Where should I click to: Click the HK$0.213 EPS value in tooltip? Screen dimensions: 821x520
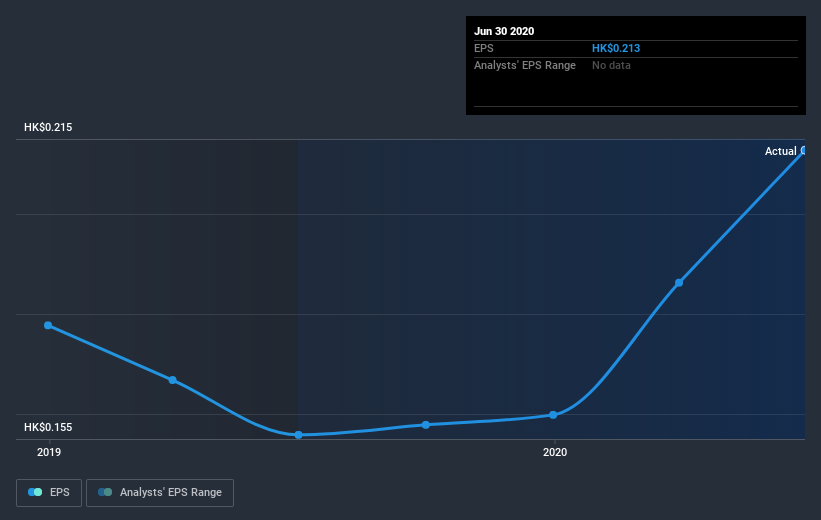[616, 48]
